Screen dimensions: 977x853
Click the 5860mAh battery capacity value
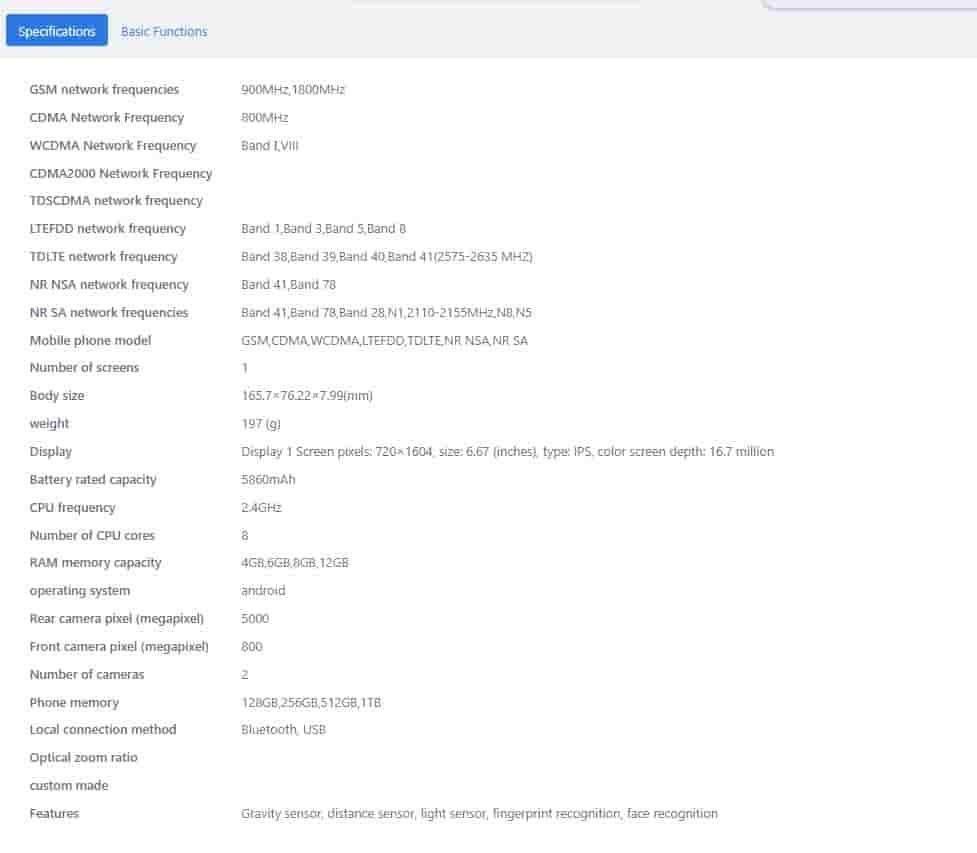point(268,480)
